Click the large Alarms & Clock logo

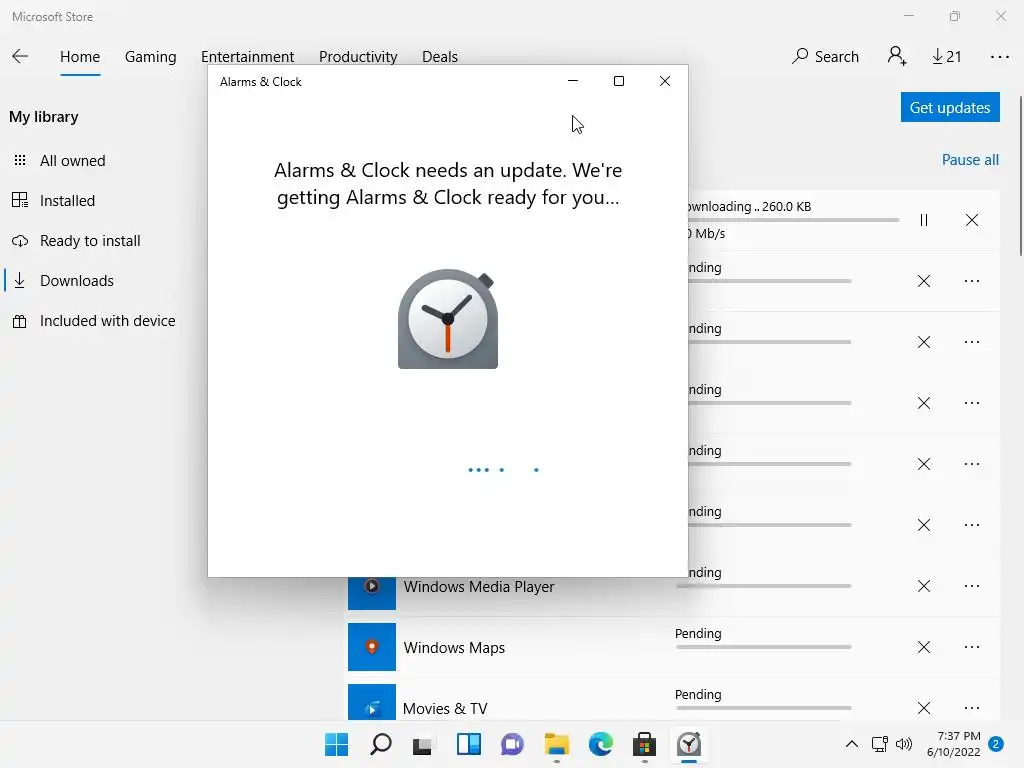click(448, 319)
